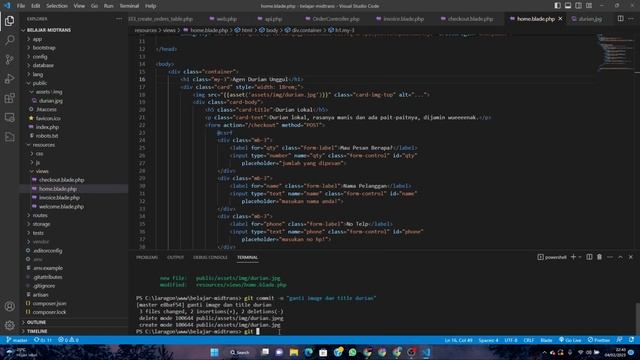The height and width of the screenshot is (360, 640).
Task: Split the terminal pane
Action: coord(589,257)
